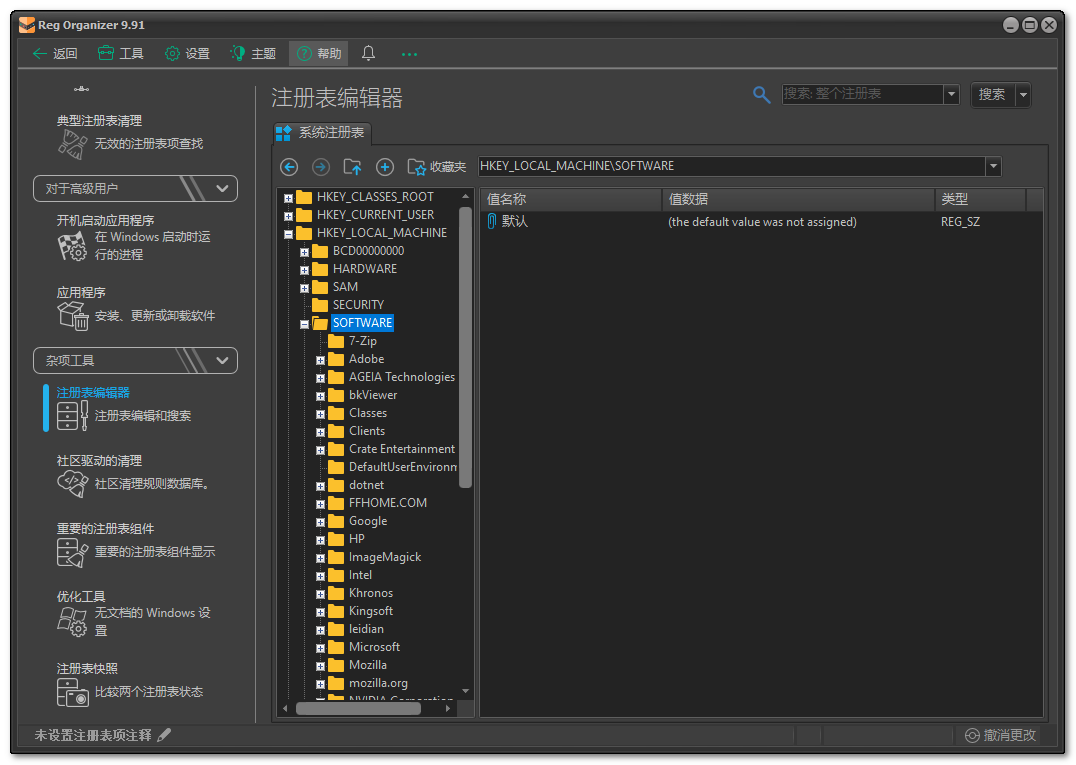1076x765 pixels.
Task: Click '(the default value was not assigned)' cell
Action: (762, 222)
